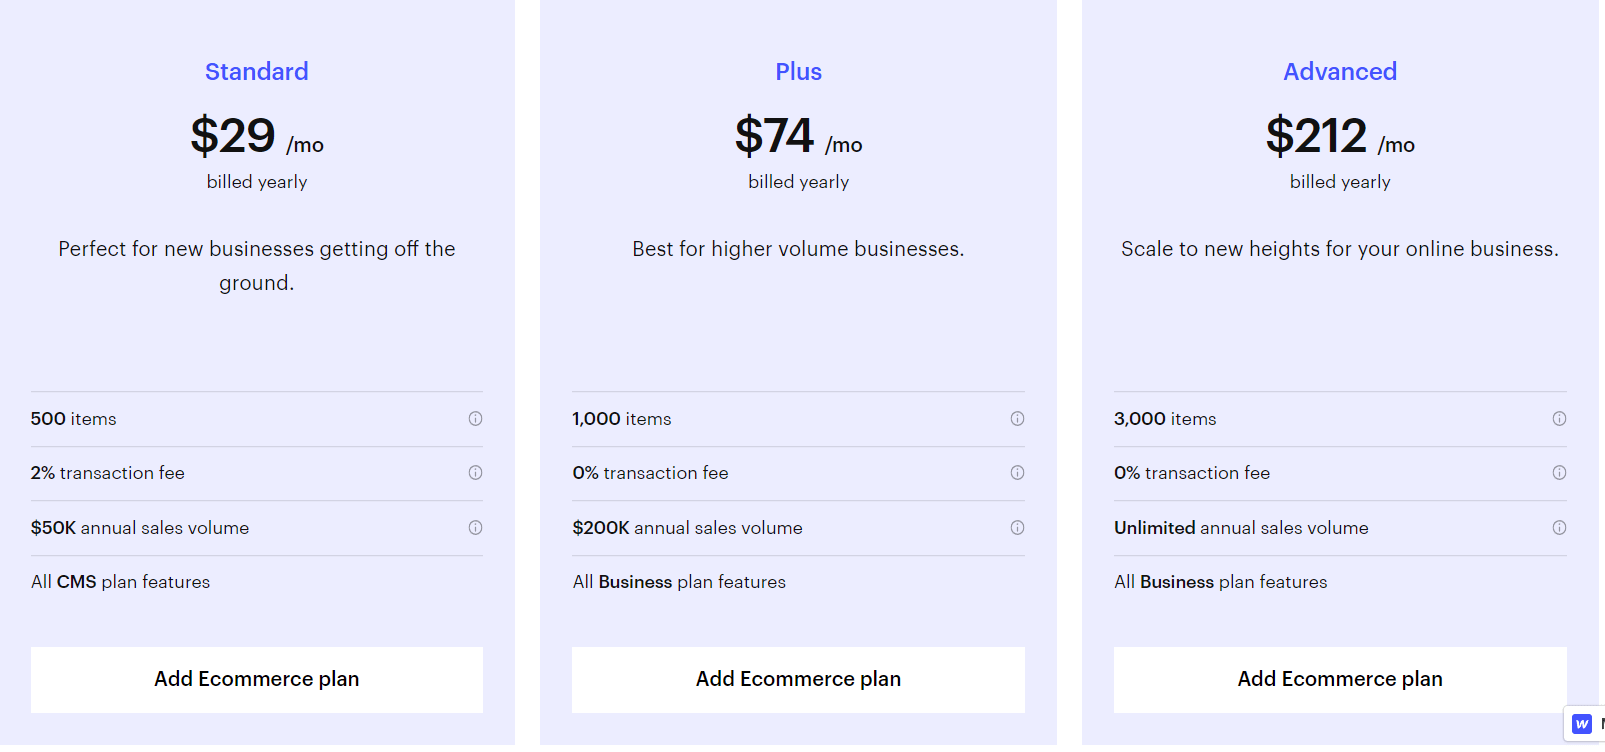Select the Advanced plan heading
The width and height of the screenshot is (1605, 752).
click(1340, 71)
